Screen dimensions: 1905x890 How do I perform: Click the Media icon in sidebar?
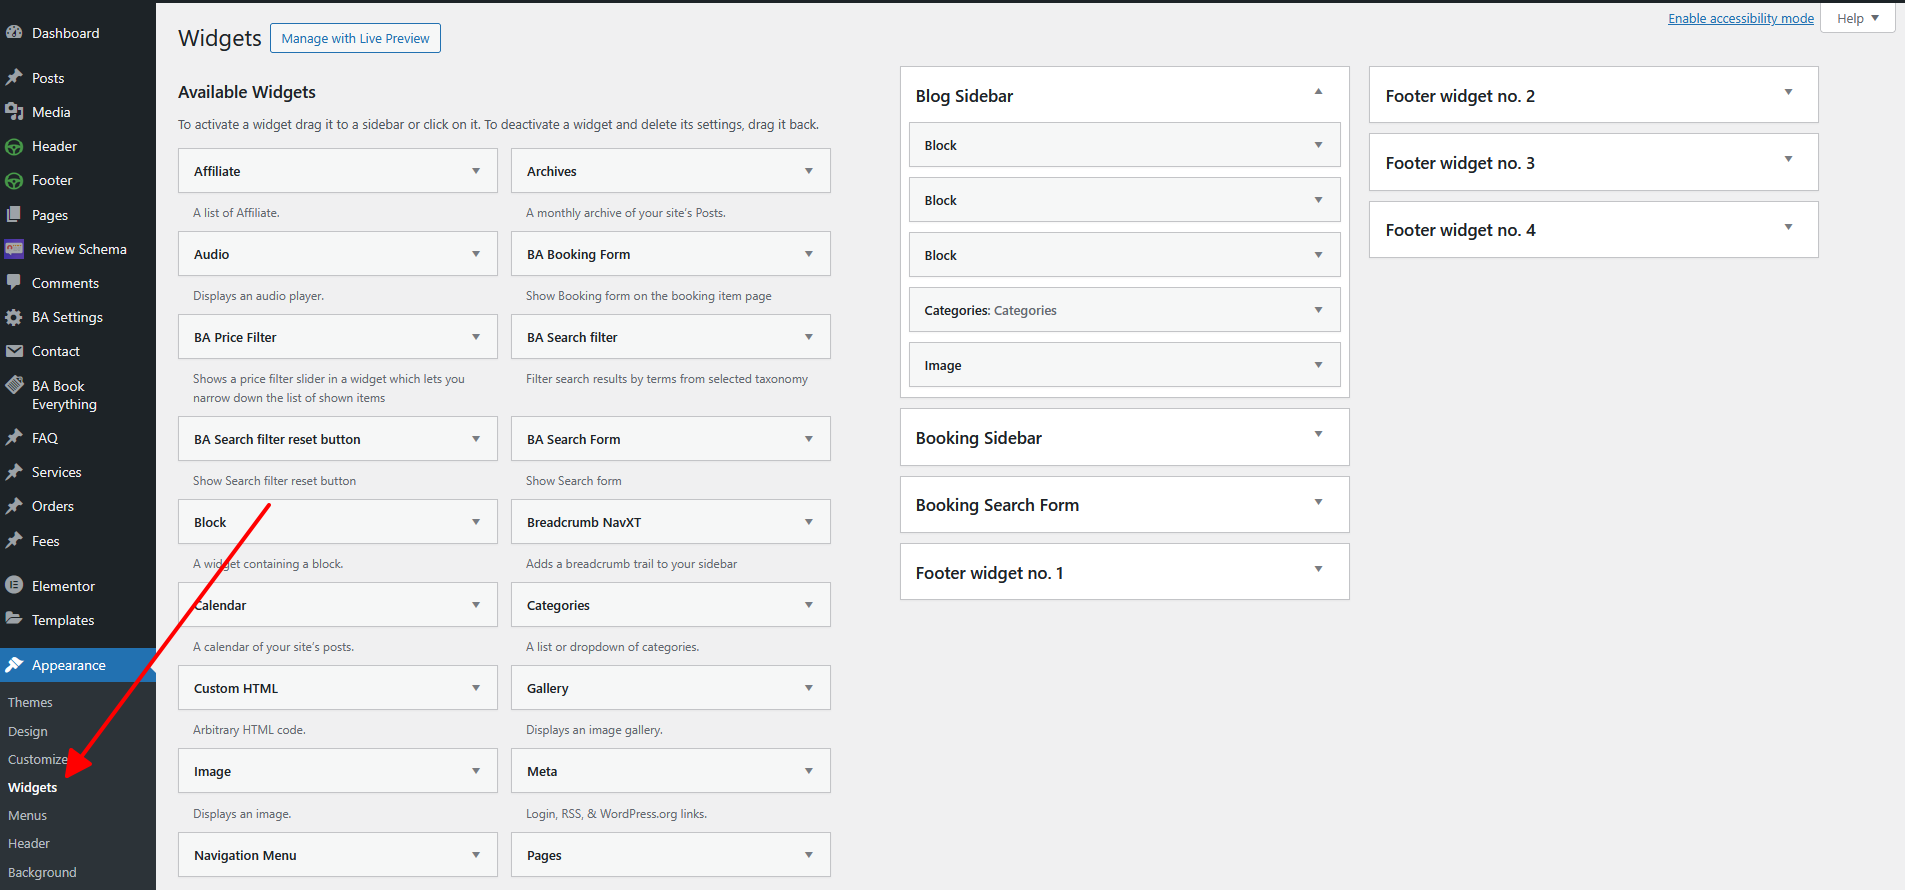click(x=14, y=112)
